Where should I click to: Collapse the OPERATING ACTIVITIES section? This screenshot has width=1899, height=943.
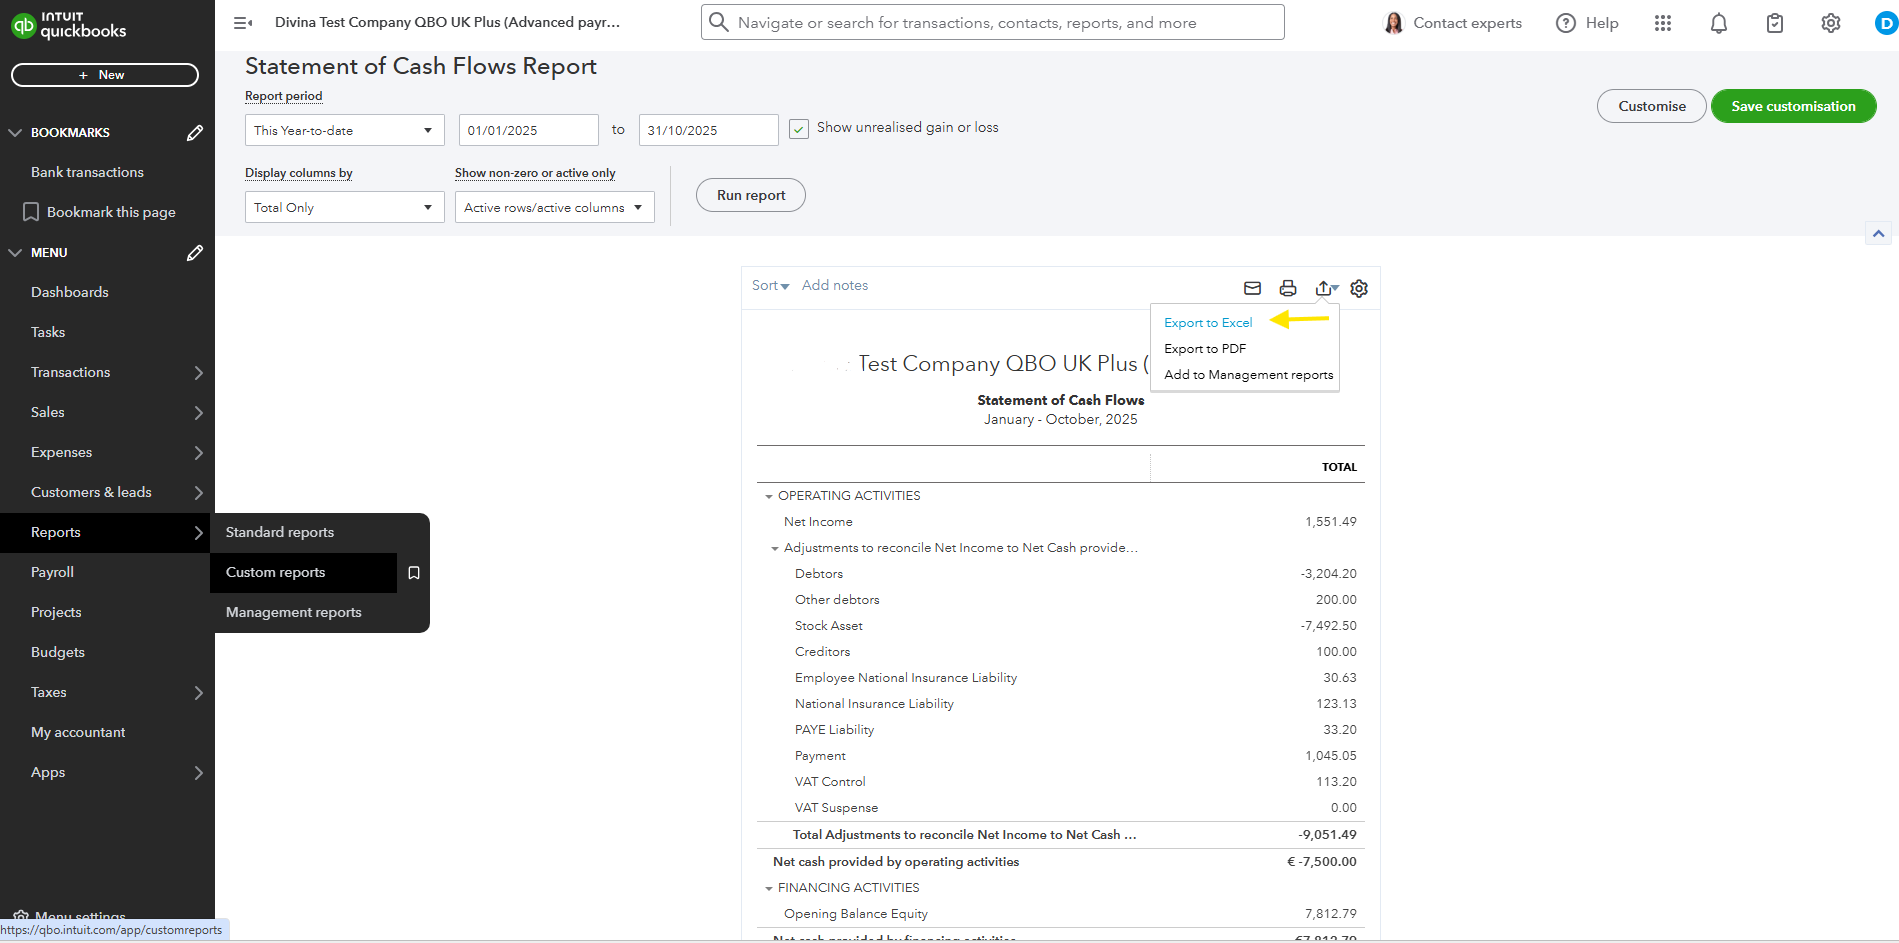pos(769,496)
